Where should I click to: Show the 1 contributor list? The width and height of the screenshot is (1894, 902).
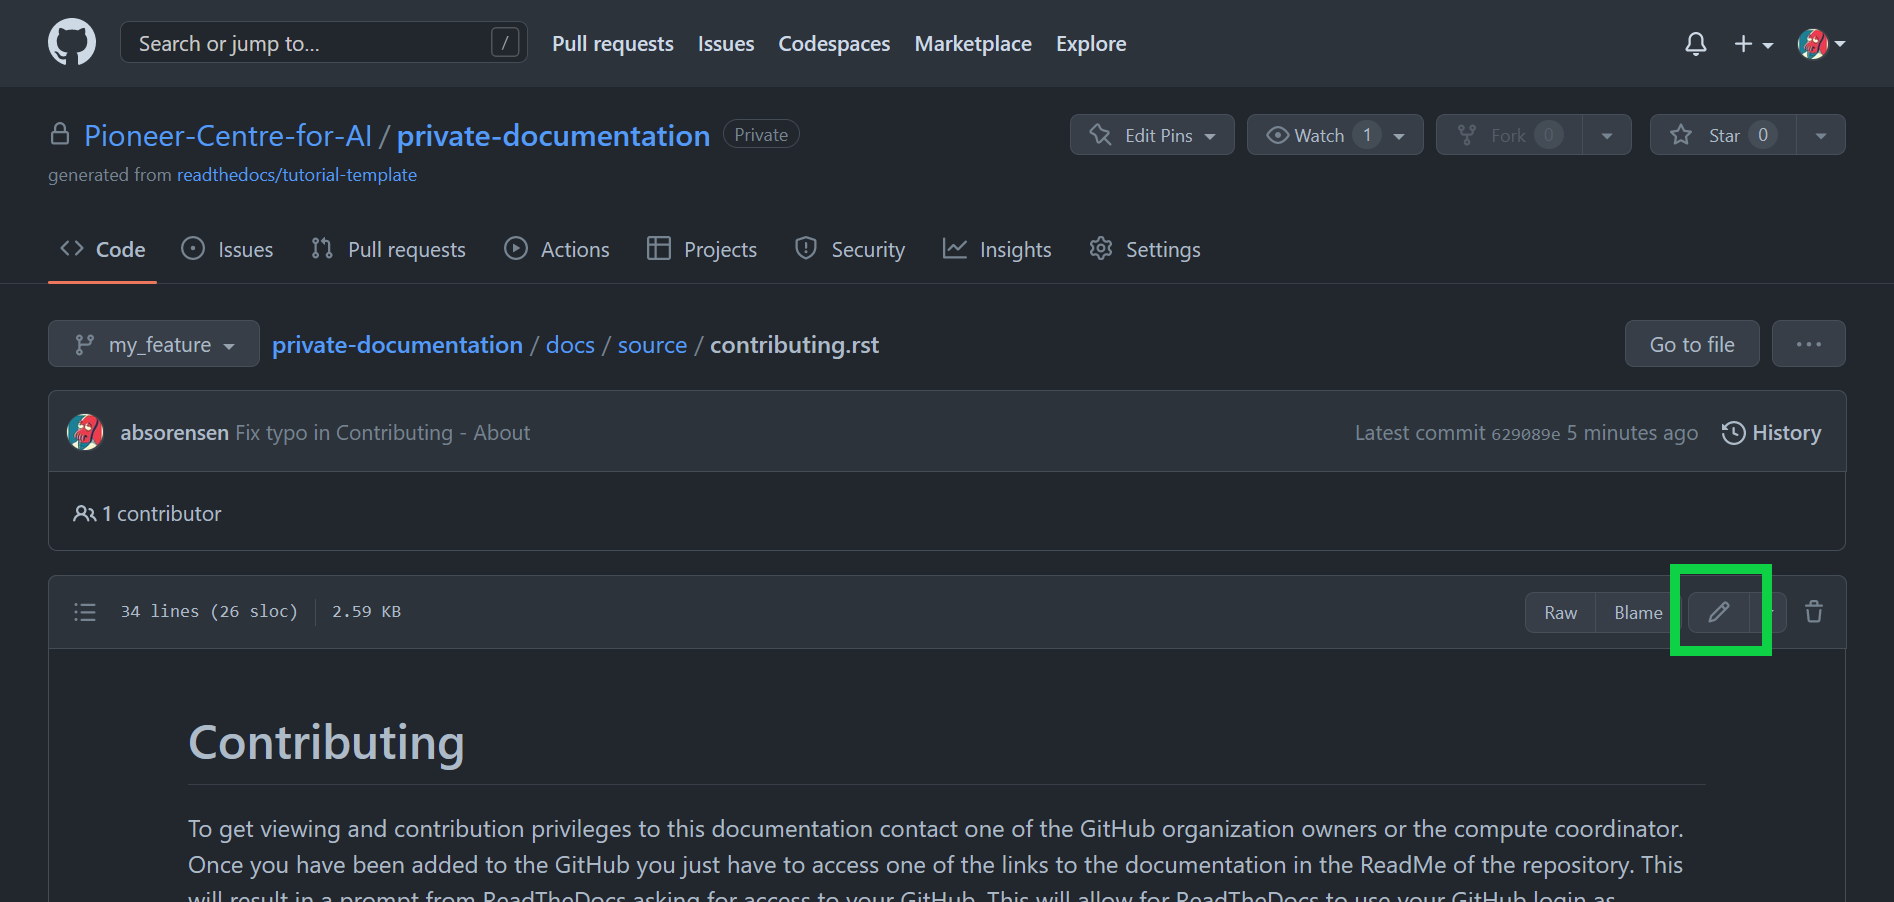(x=147, y=514)
